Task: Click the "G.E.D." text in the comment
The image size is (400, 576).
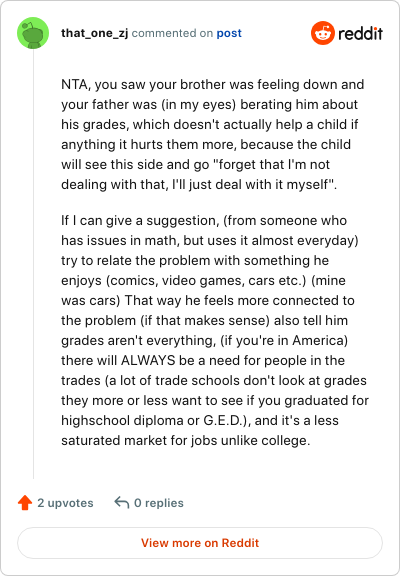Action: click(224, 420)
